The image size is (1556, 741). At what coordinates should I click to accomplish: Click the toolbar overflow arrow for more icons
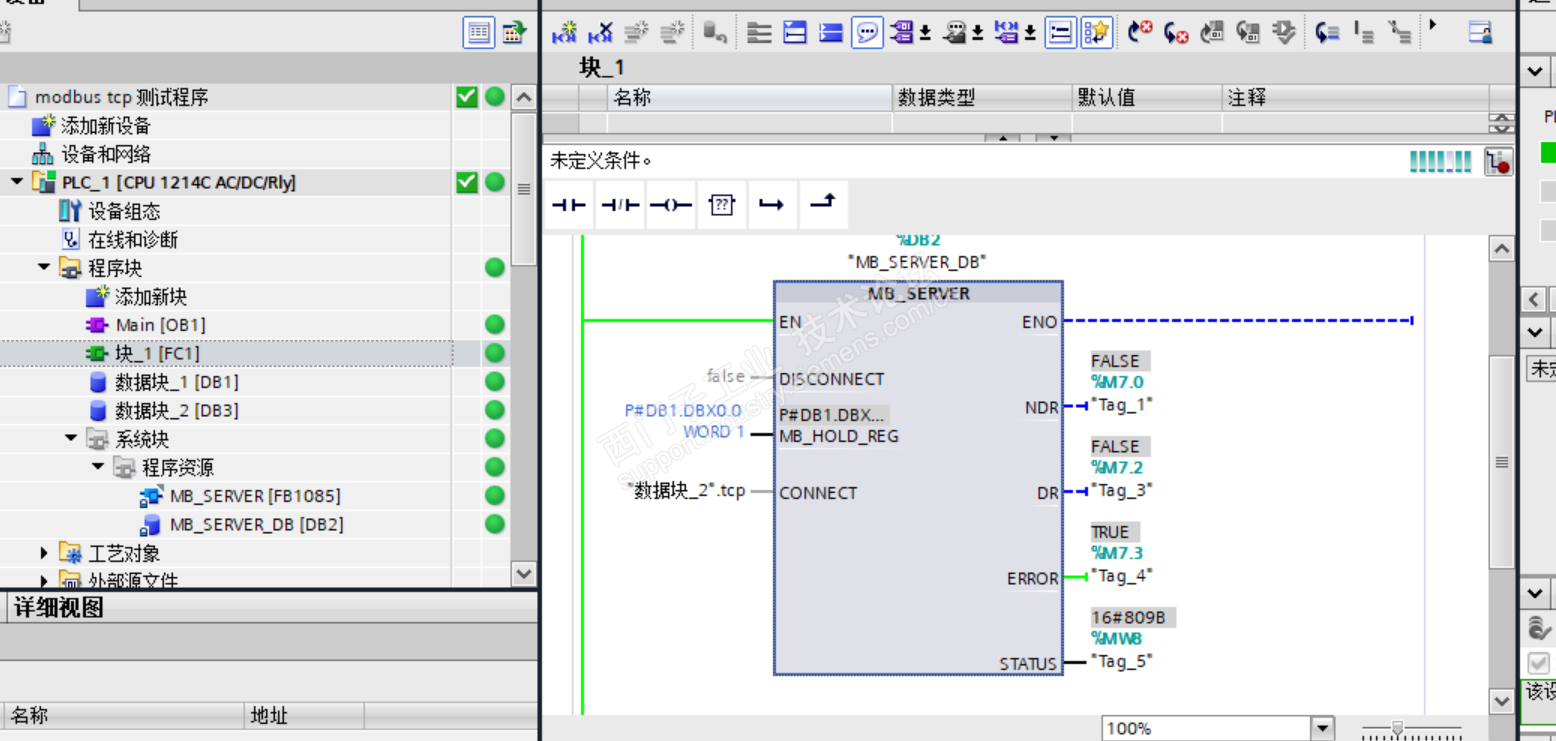(x=1433, y=24)
